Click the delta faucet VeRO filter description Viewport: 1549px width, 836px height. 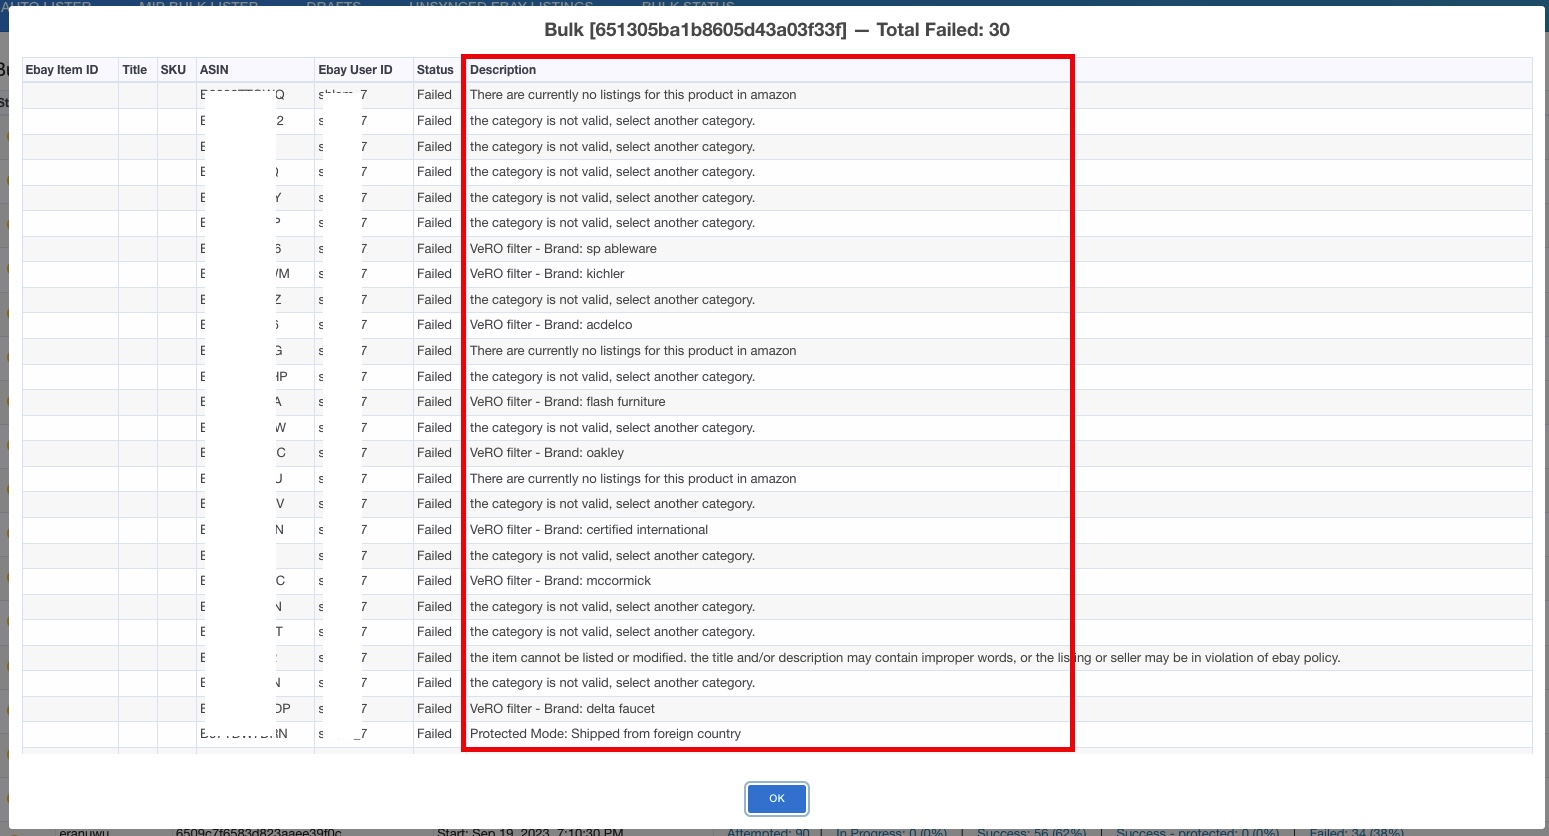pos(562,709)
